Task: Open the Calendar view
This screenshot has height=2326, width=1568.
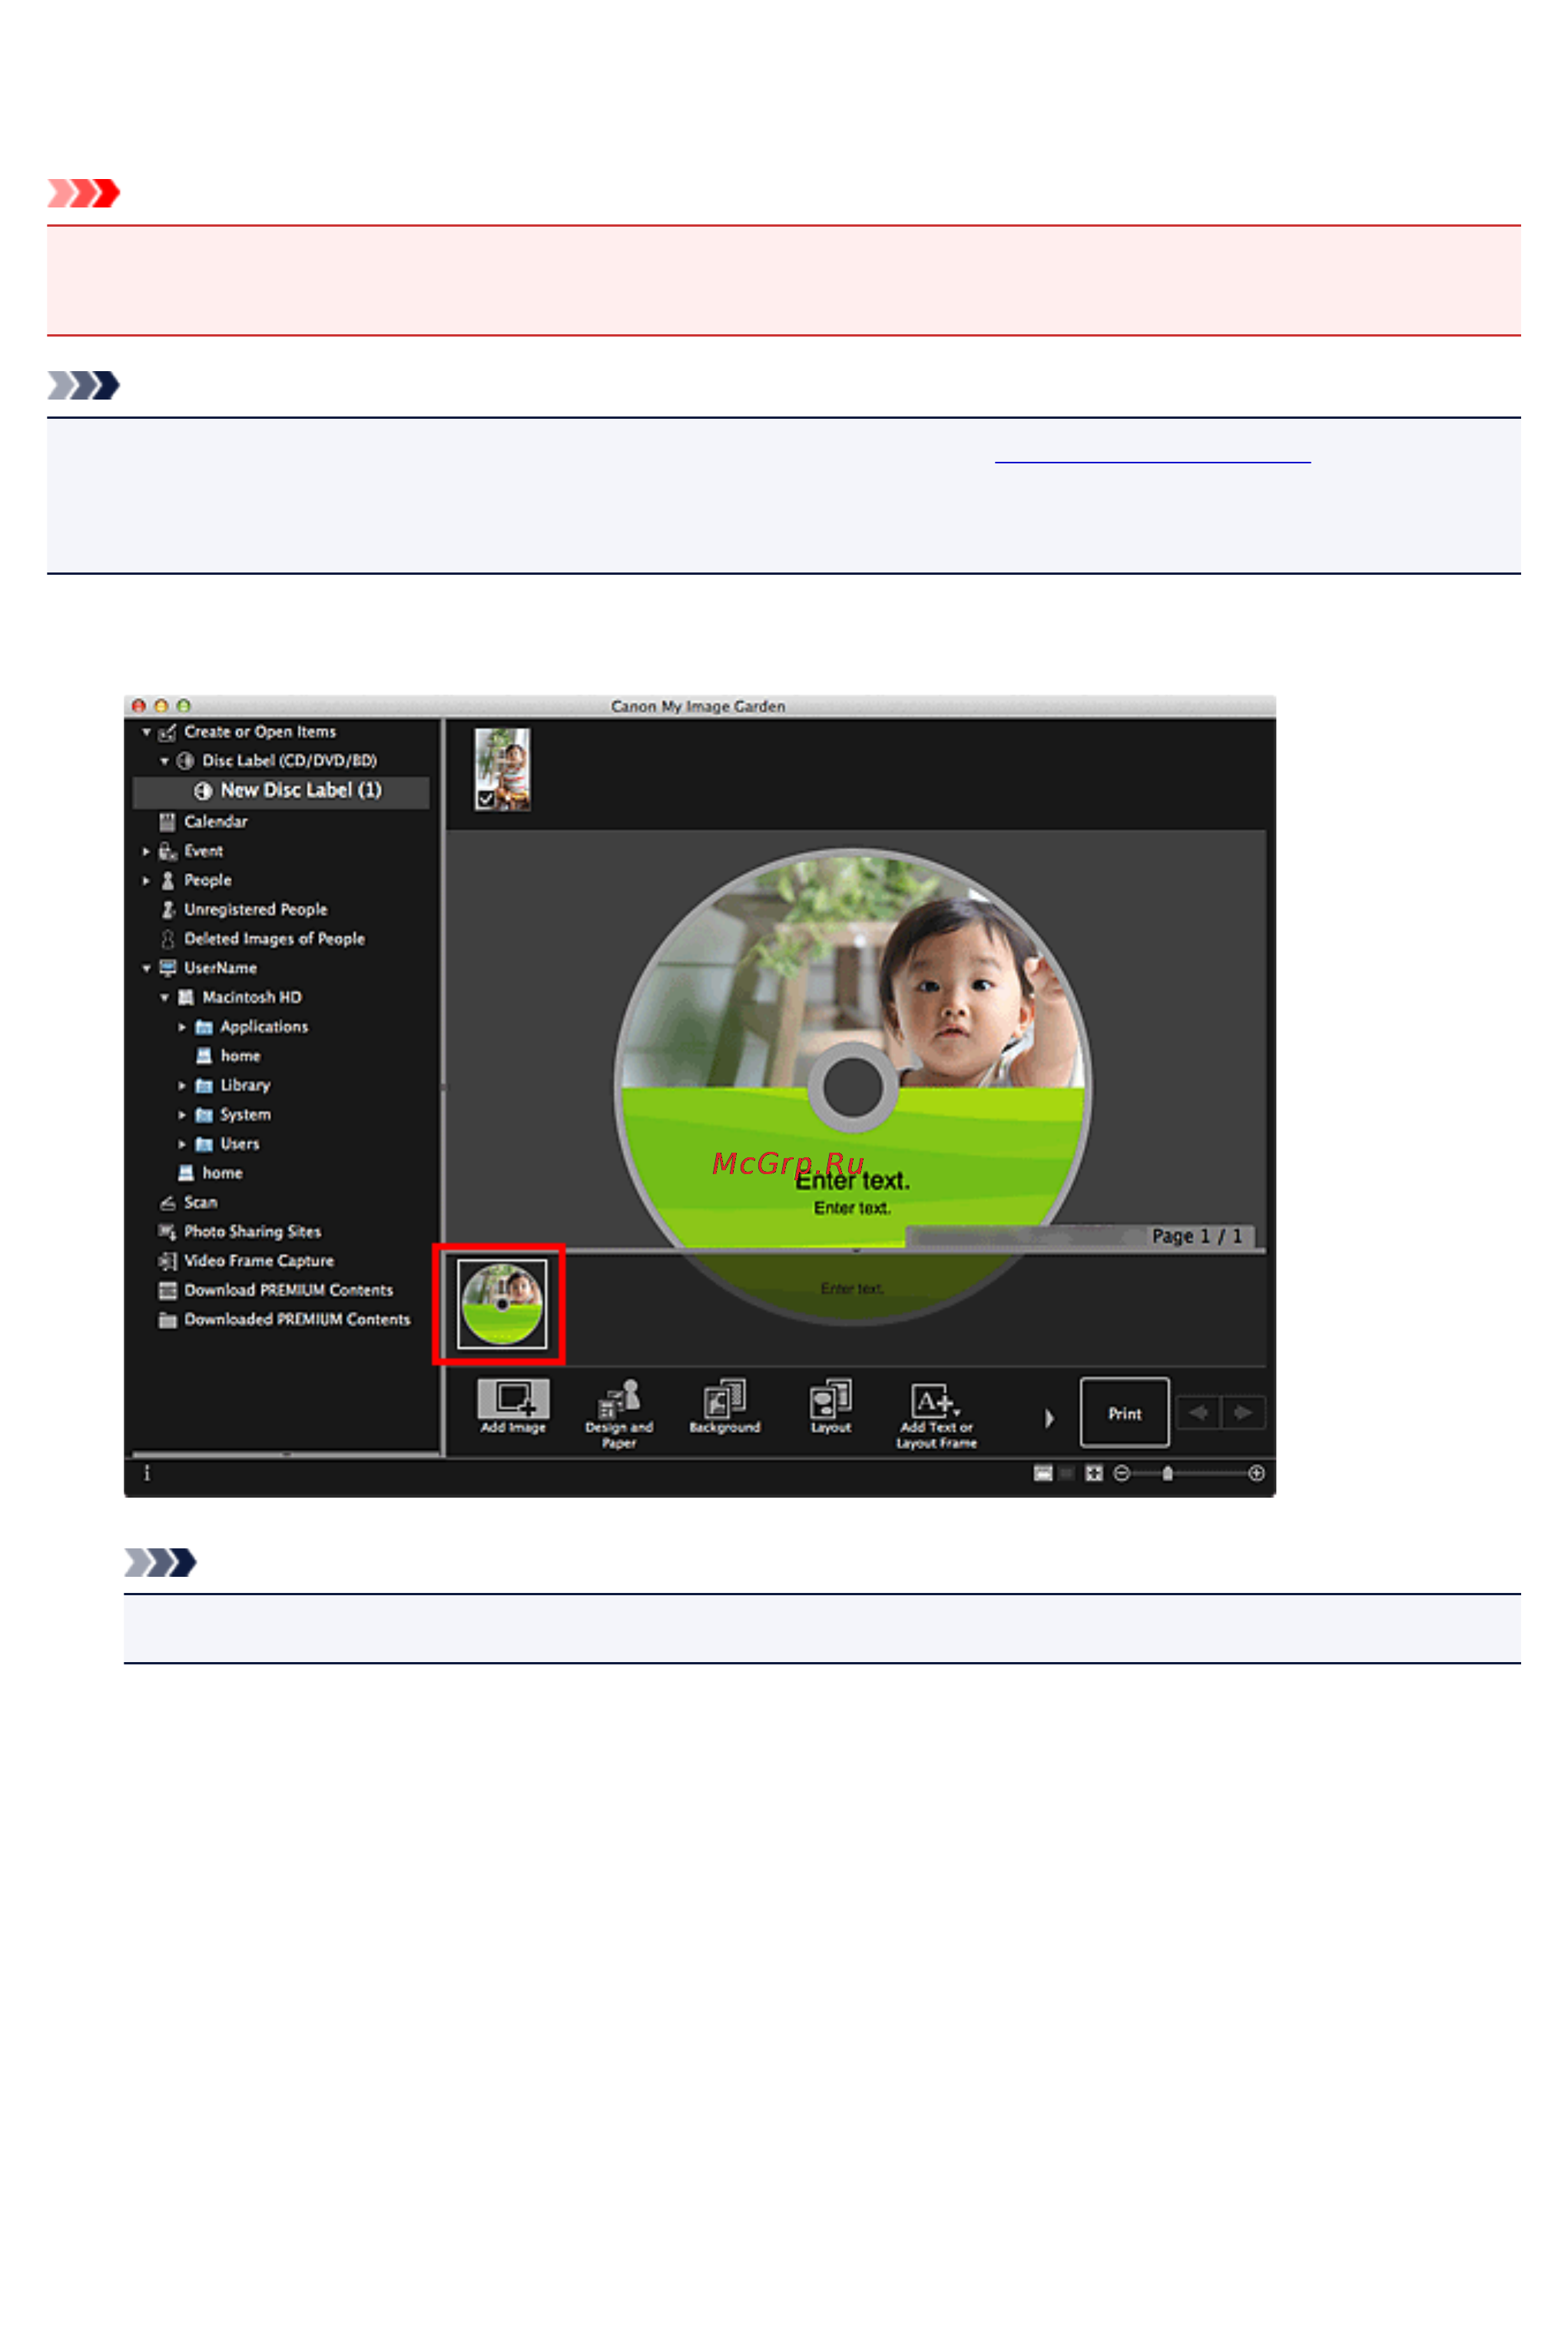Action: (x=215, y=821)
